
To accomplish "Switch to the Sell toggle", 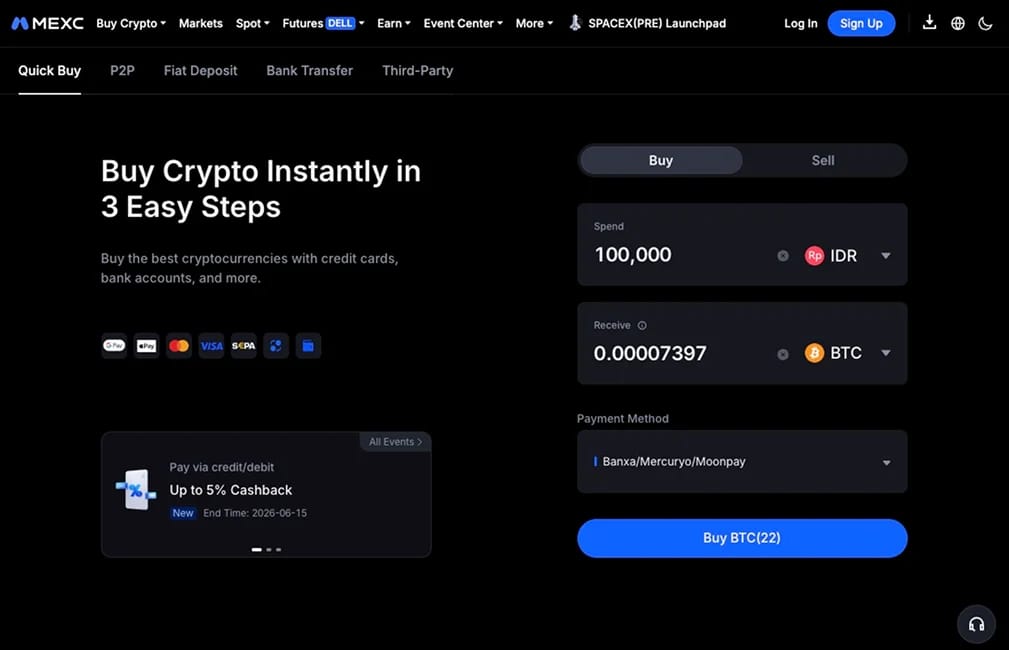I will [x=823, y=160].
